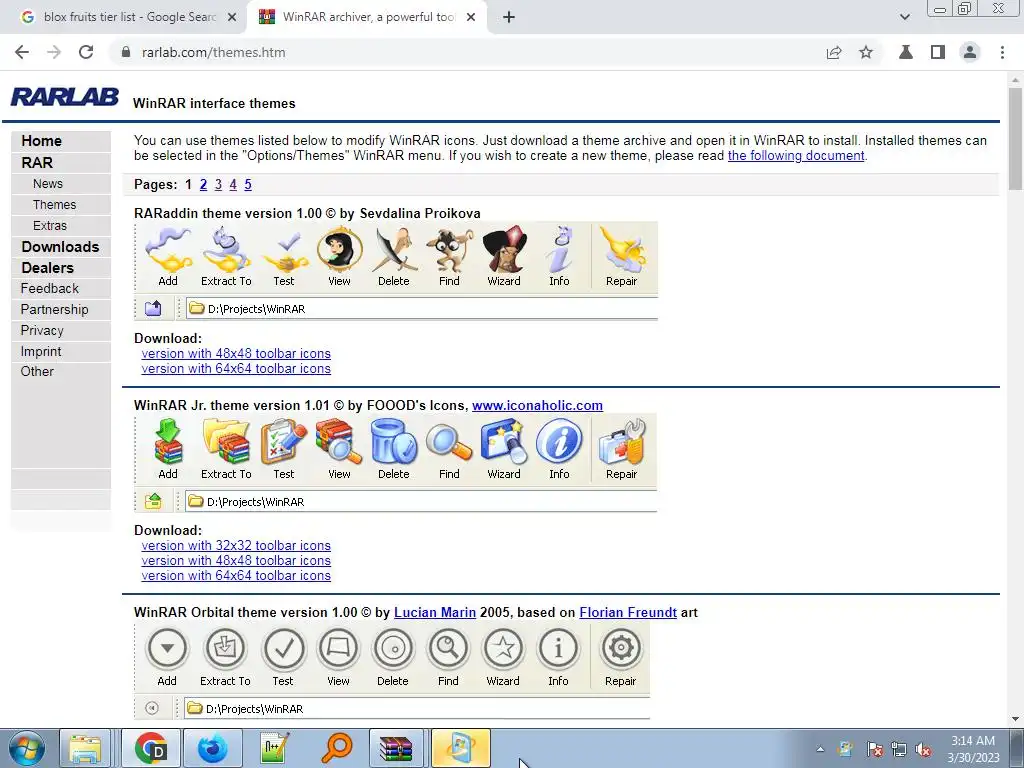1024x768 pixels.
Task: Click the WinRAR Jr. Info icon
Action: pyautogui.click(x=559, y=441)
